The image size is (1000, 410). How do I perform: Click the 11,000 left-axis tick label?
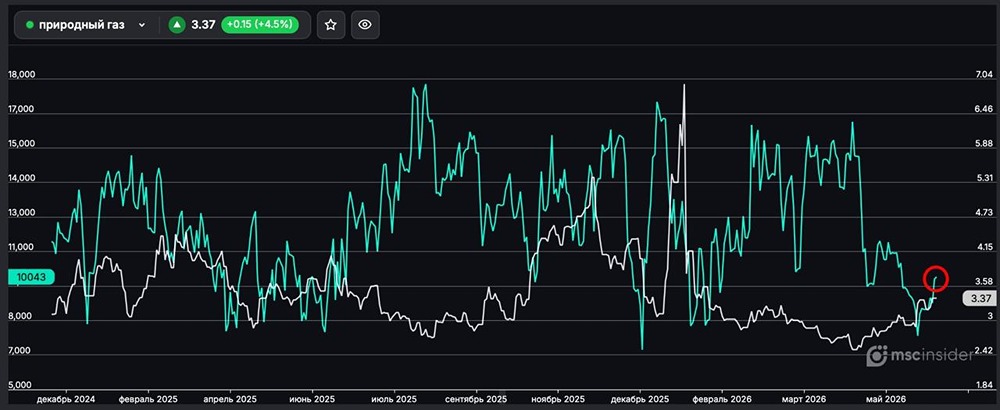tap(21, 247)
